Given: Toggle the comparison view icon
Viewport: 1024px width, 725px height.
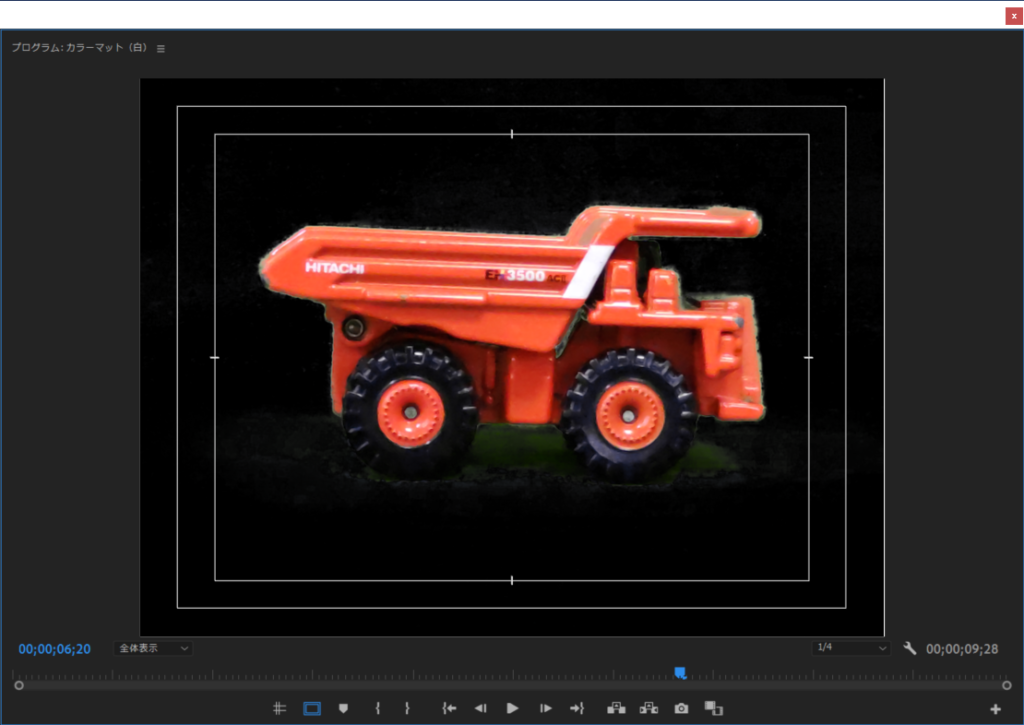Looking at the screenshot, I should tap(713, 708).
